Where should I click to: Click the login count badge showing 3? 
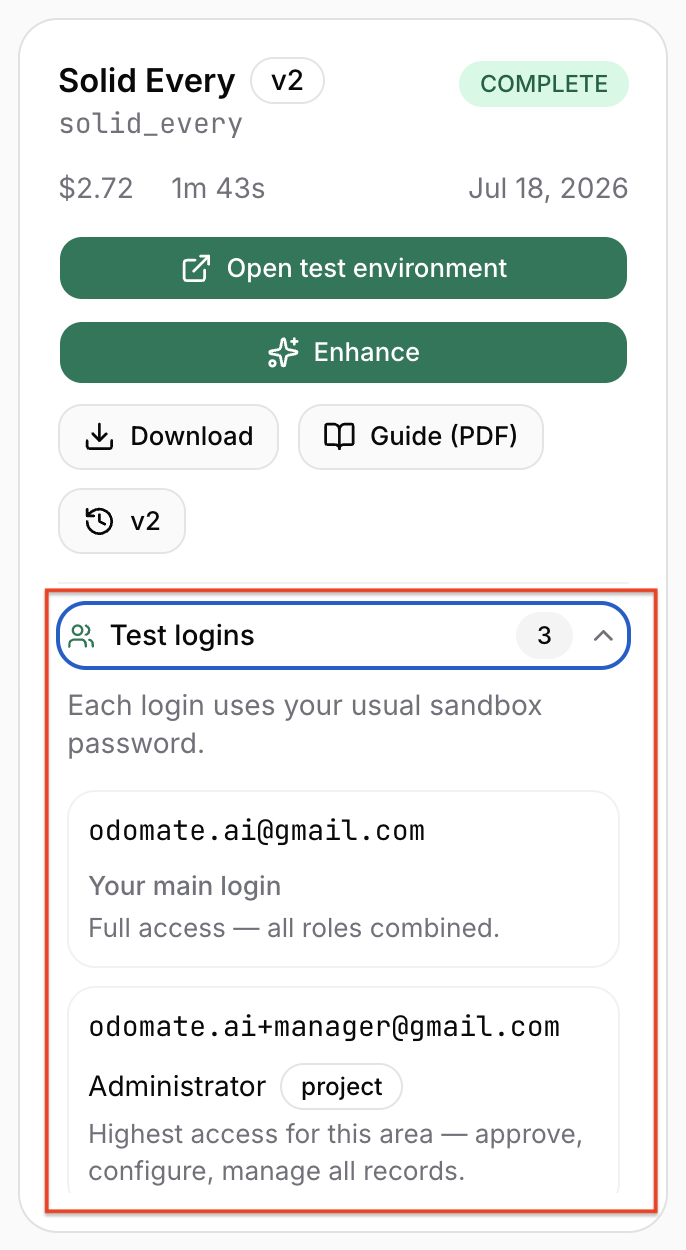tap(544, 635)
